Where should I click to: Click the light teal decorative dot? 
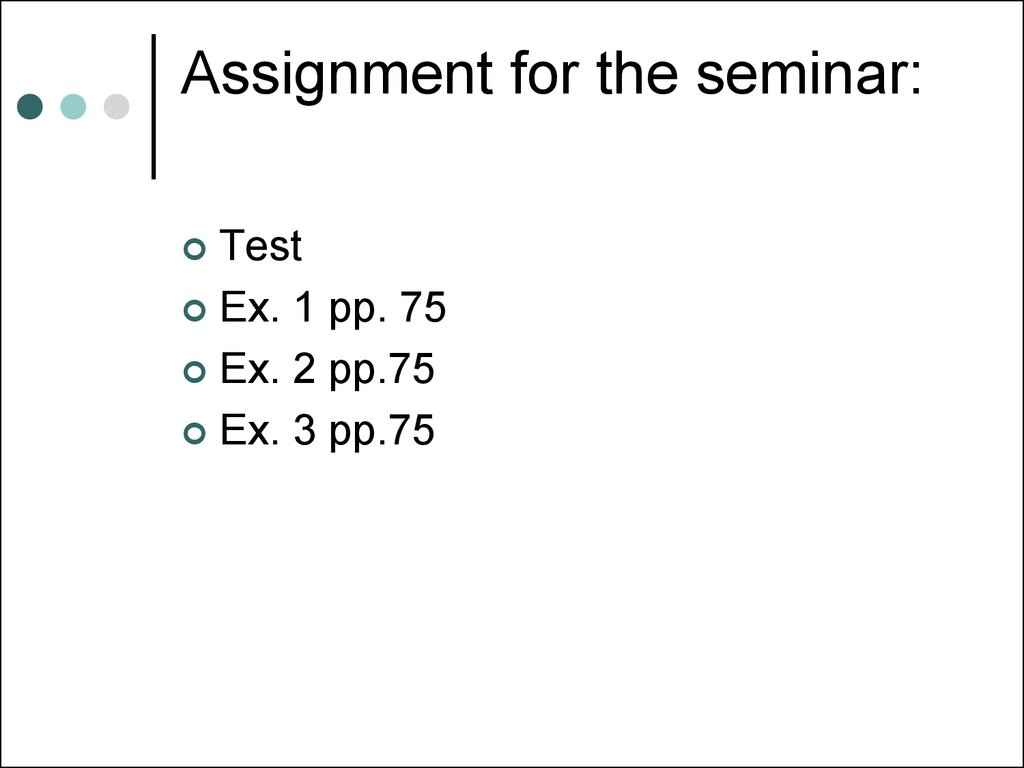(73, 106)
